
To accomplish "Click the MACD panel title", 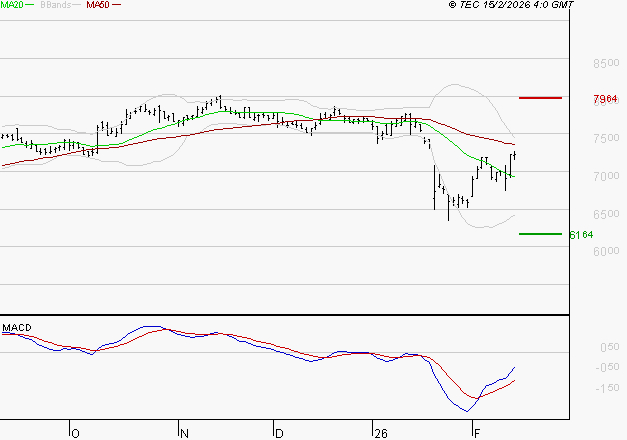I will coord(17,328).
